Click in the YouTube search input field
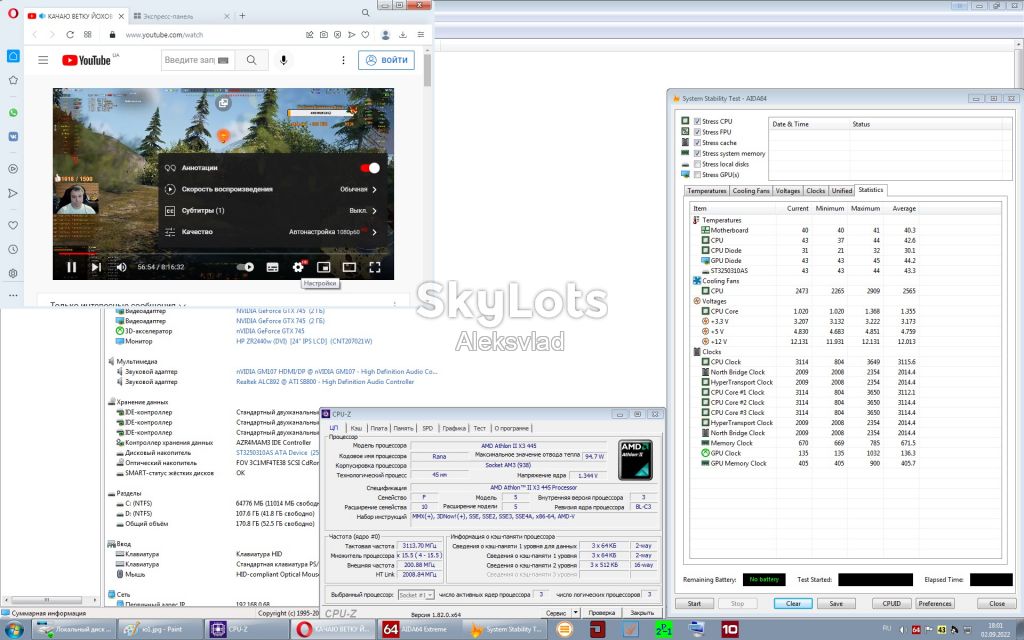The height and width of the screenshot is (640, 1024). click(198, 60)
